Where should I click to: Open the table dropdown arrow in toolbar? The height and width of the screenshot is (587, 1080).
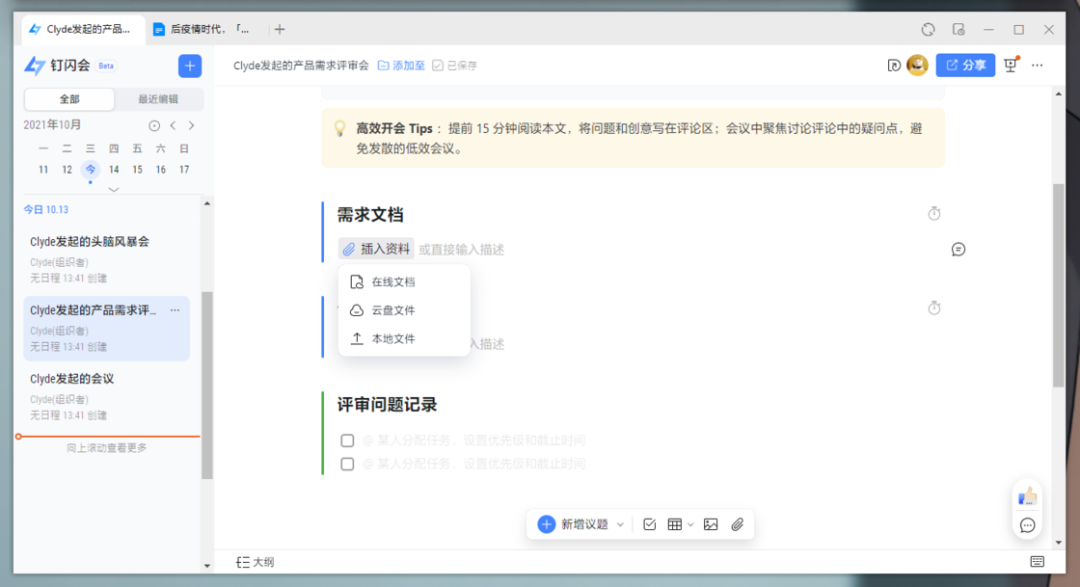[x=691, y=525]
